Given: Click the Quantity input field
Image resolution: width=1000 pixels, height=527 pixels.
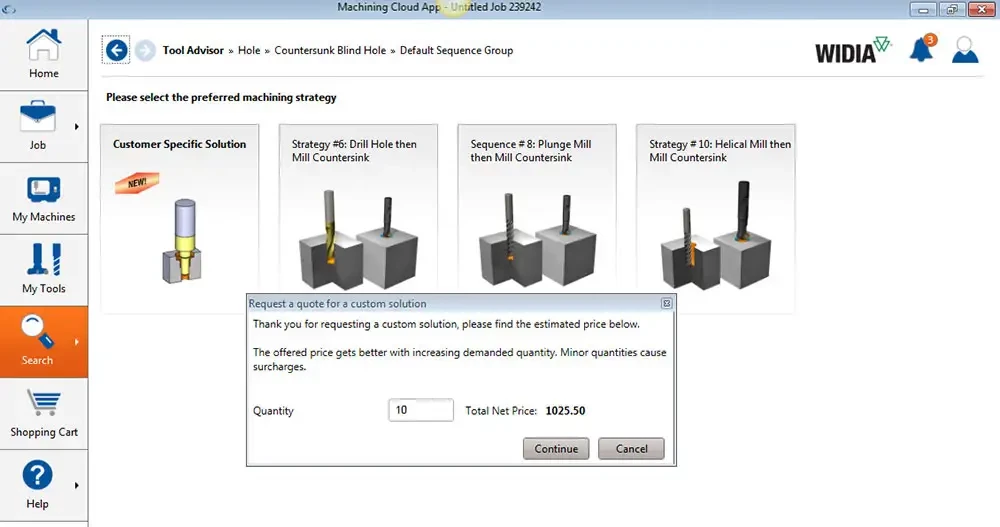Looking at the screenshot, I should pyautogui.click(x=421, y=410).
